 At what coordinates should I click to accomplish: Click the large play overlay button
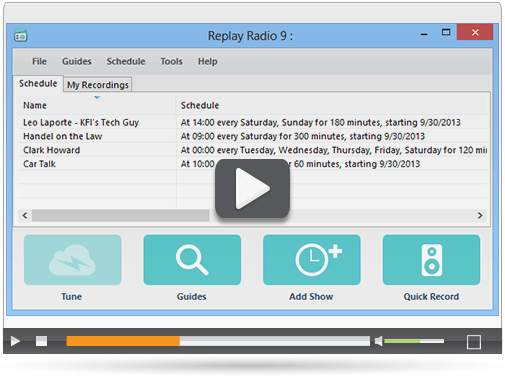tap(252, 188)
